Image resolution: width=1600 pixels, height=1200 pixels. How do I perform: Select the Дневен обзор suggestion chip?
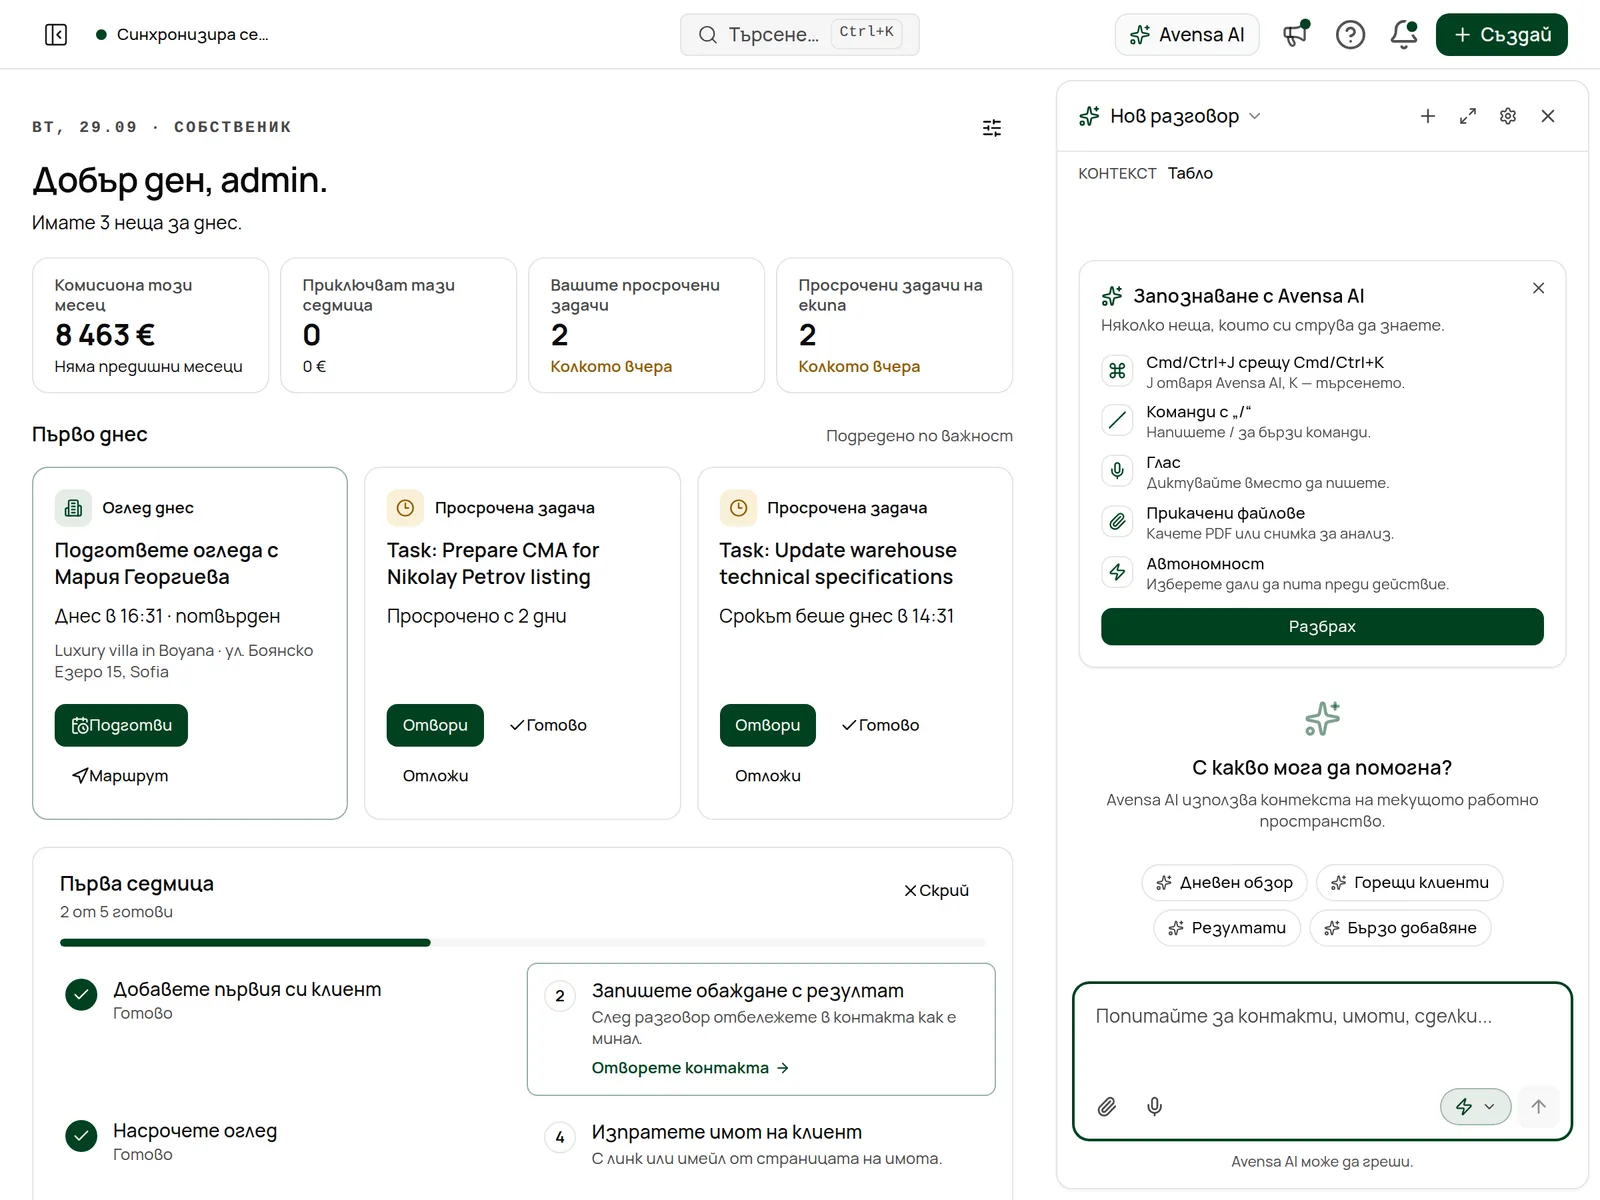click(1224, 882)
